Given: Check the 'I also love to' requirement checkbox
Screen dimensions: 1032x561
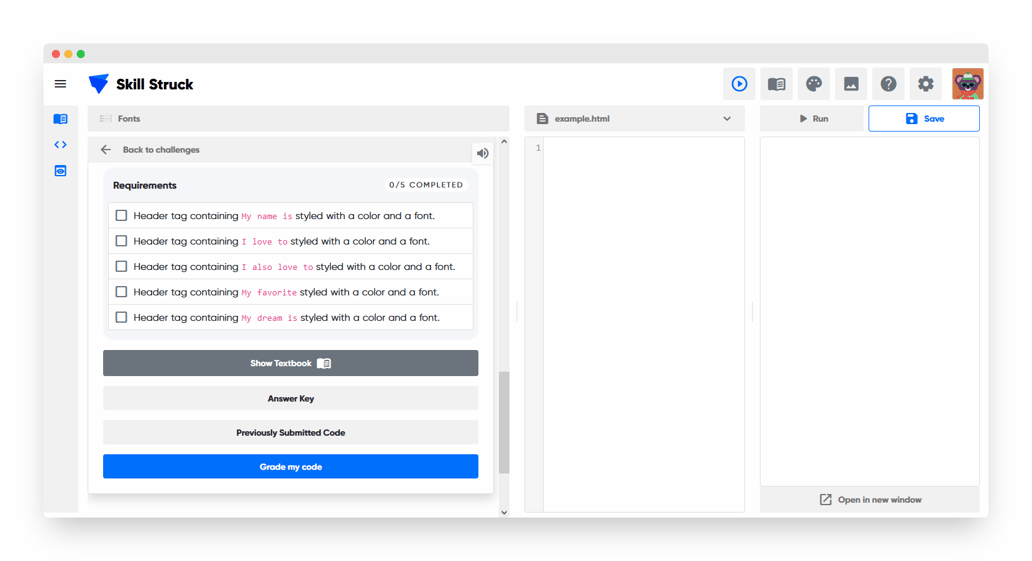Looking at the screenshot, I should (x=121, y=267).
